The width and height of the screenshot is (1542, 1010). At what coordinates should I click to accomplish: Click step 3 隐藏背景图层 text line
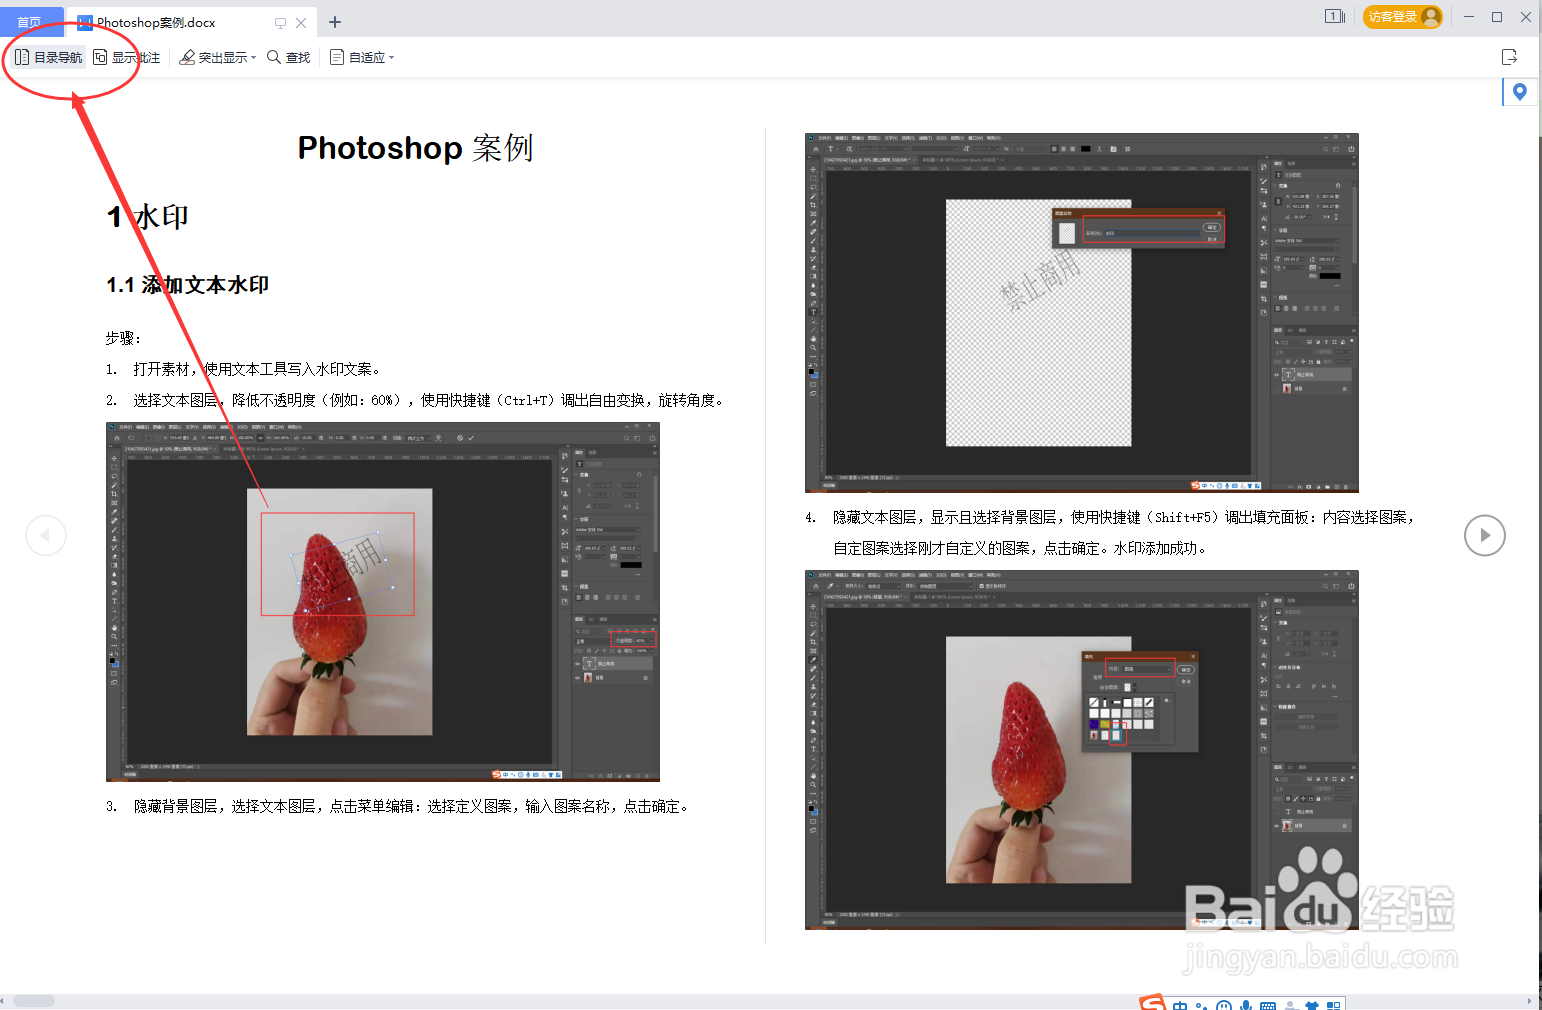pos(398,806)
